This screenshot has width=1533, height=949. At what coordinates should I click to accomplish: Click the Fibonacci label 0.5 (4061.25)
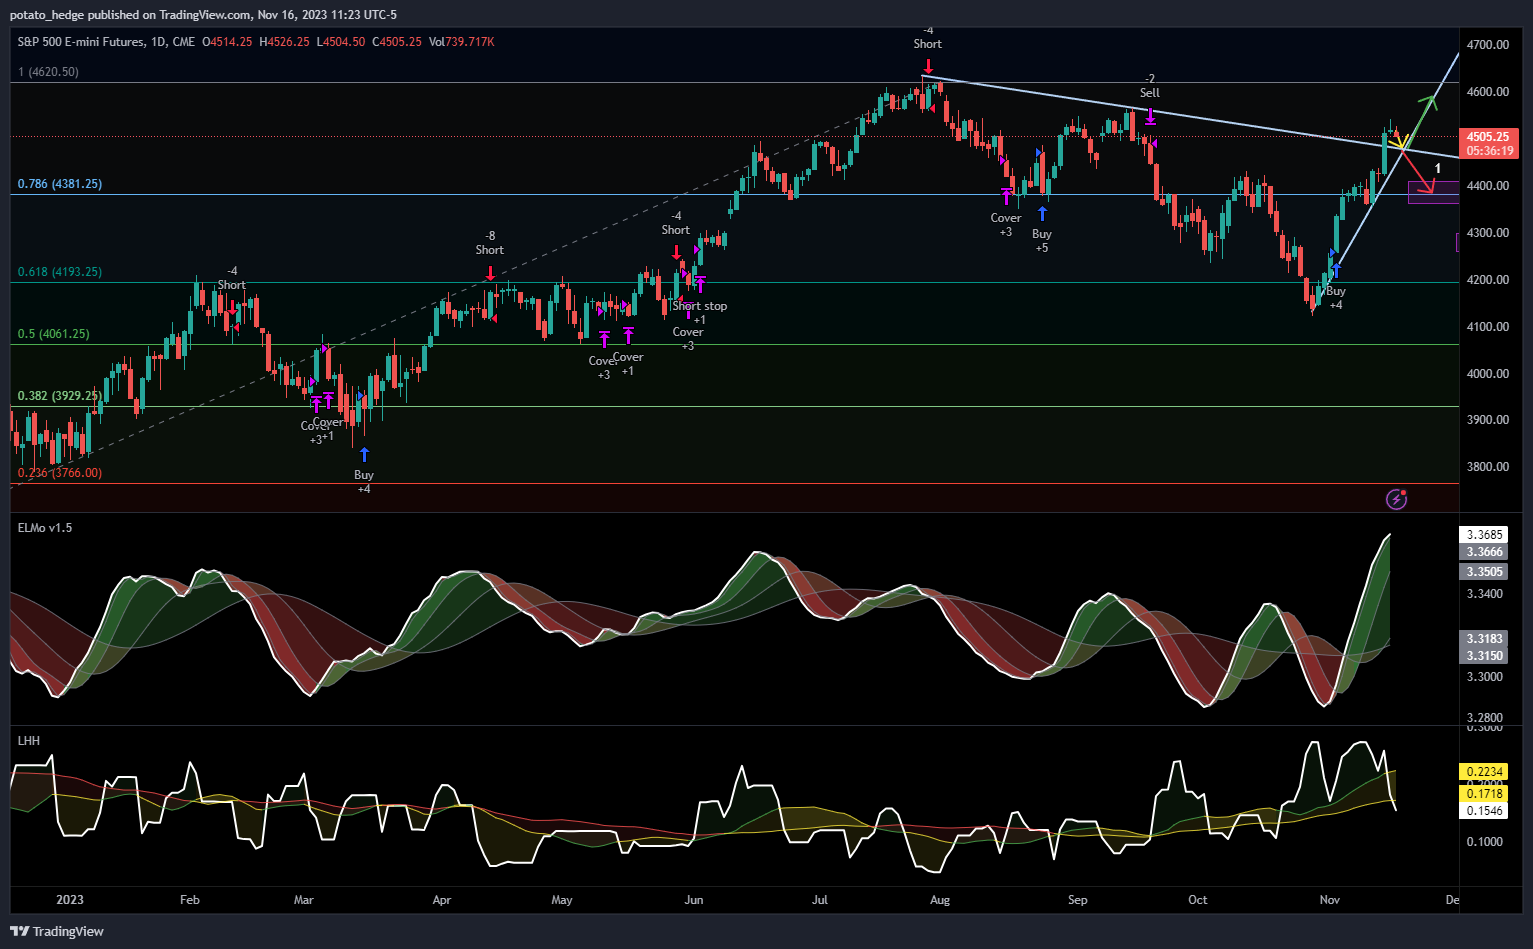click(53, 334)
